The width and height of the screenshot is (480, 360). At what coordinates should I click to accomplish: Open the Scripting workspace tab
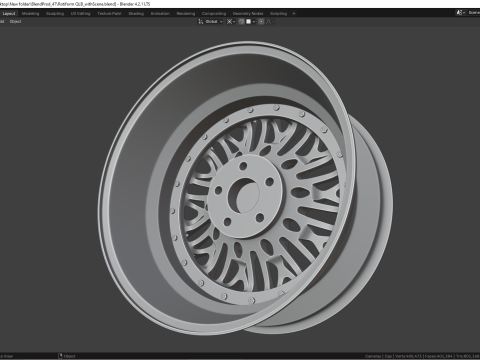pos(278,14)
